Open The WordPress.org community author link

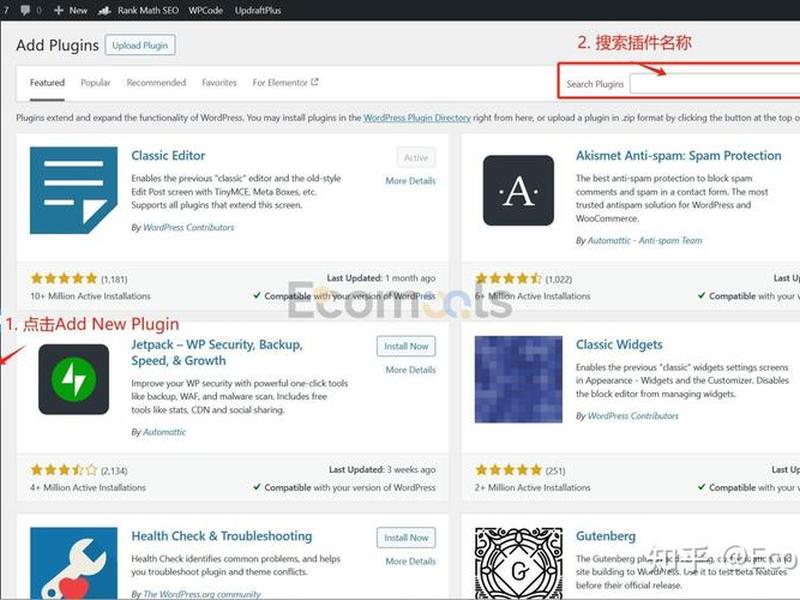pyautogui.click(x=202, y=594)
